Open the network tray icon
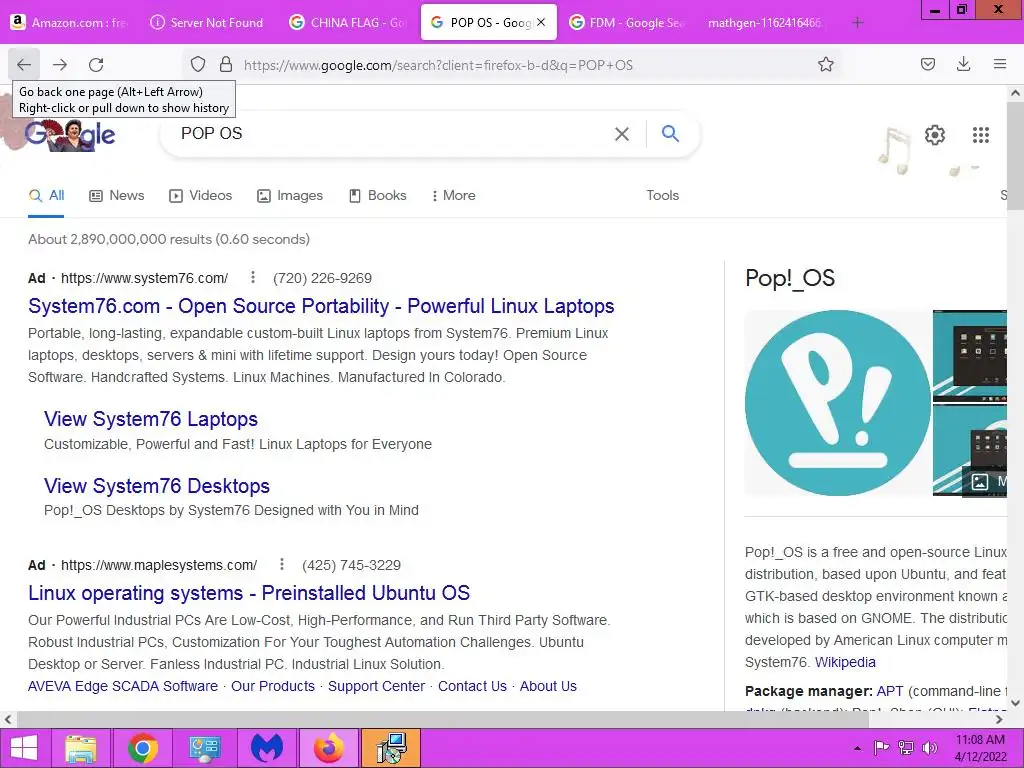This screenshot has height=768, width=1024. coord(905,748)
